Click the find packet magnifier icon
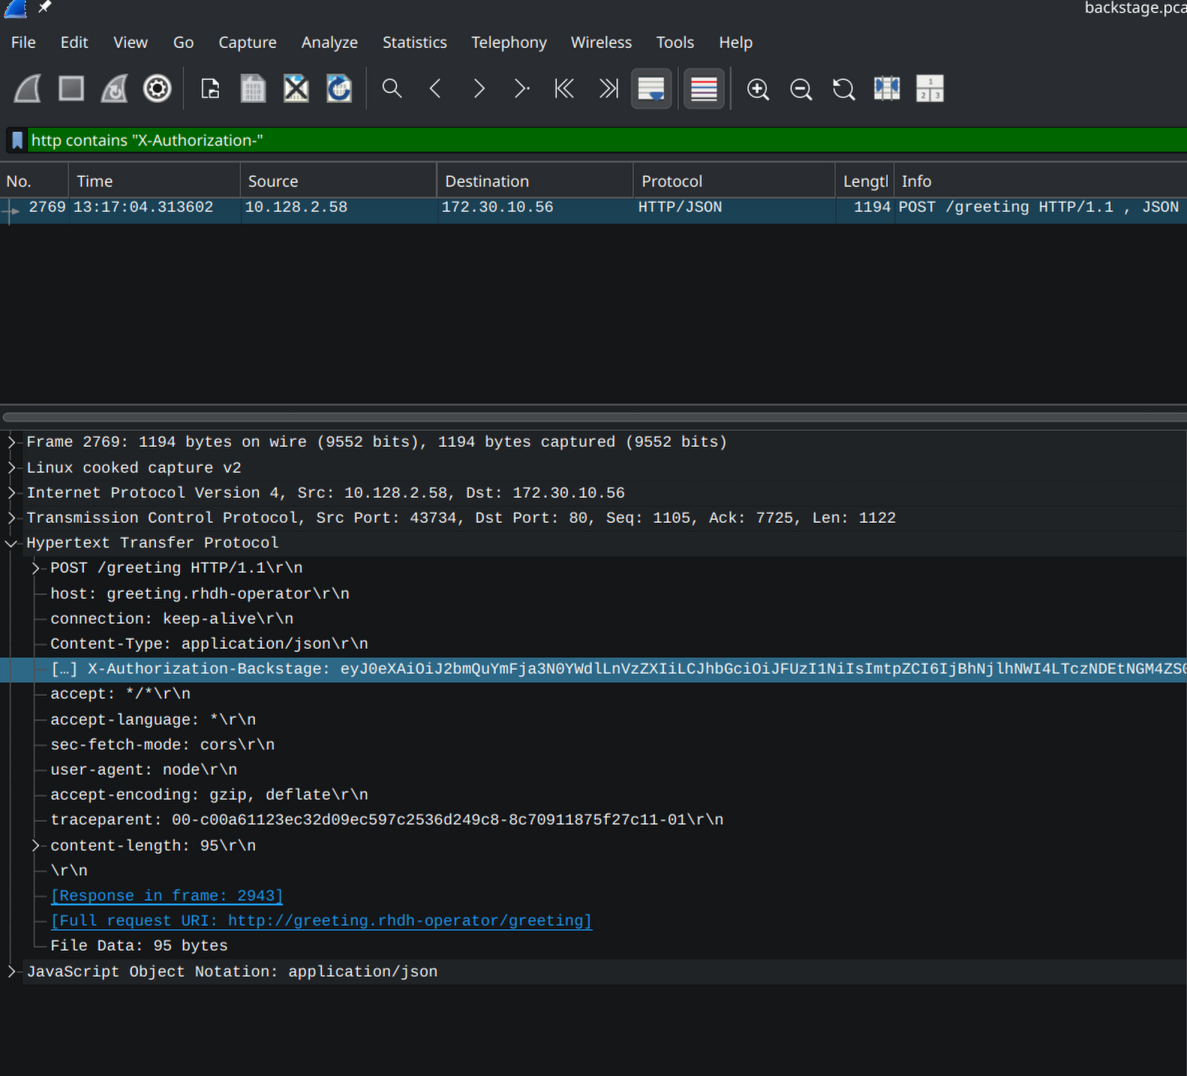 click(x=392, y=89)
